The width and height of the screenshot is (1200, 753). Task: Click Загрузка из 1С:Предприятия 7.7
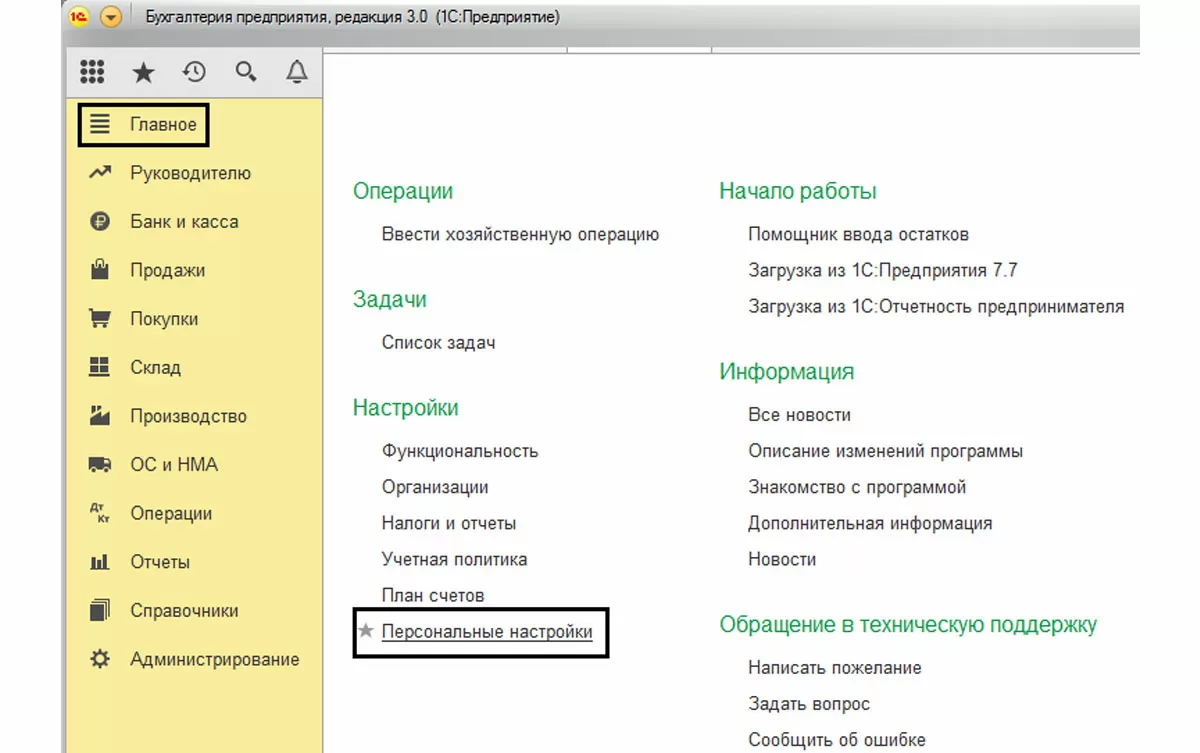[x=882, y=271]
